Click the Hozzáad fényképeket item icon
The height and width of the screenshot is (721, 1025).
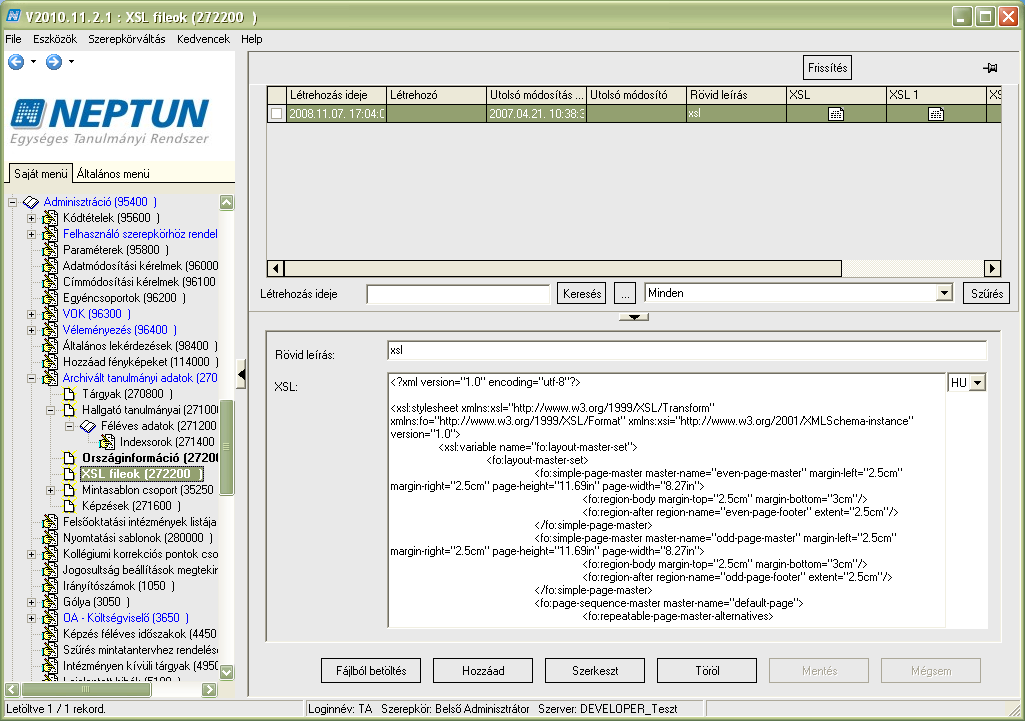pyautogui.click(x=50, y=361)
